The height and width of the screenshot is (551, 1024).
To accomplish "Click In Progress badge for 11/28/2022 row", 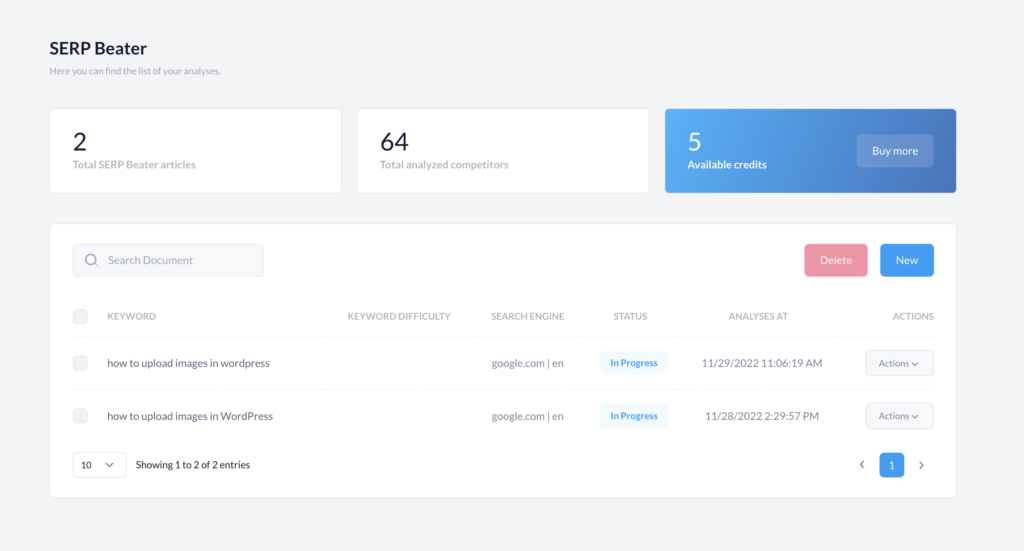I will coord(633,416).
